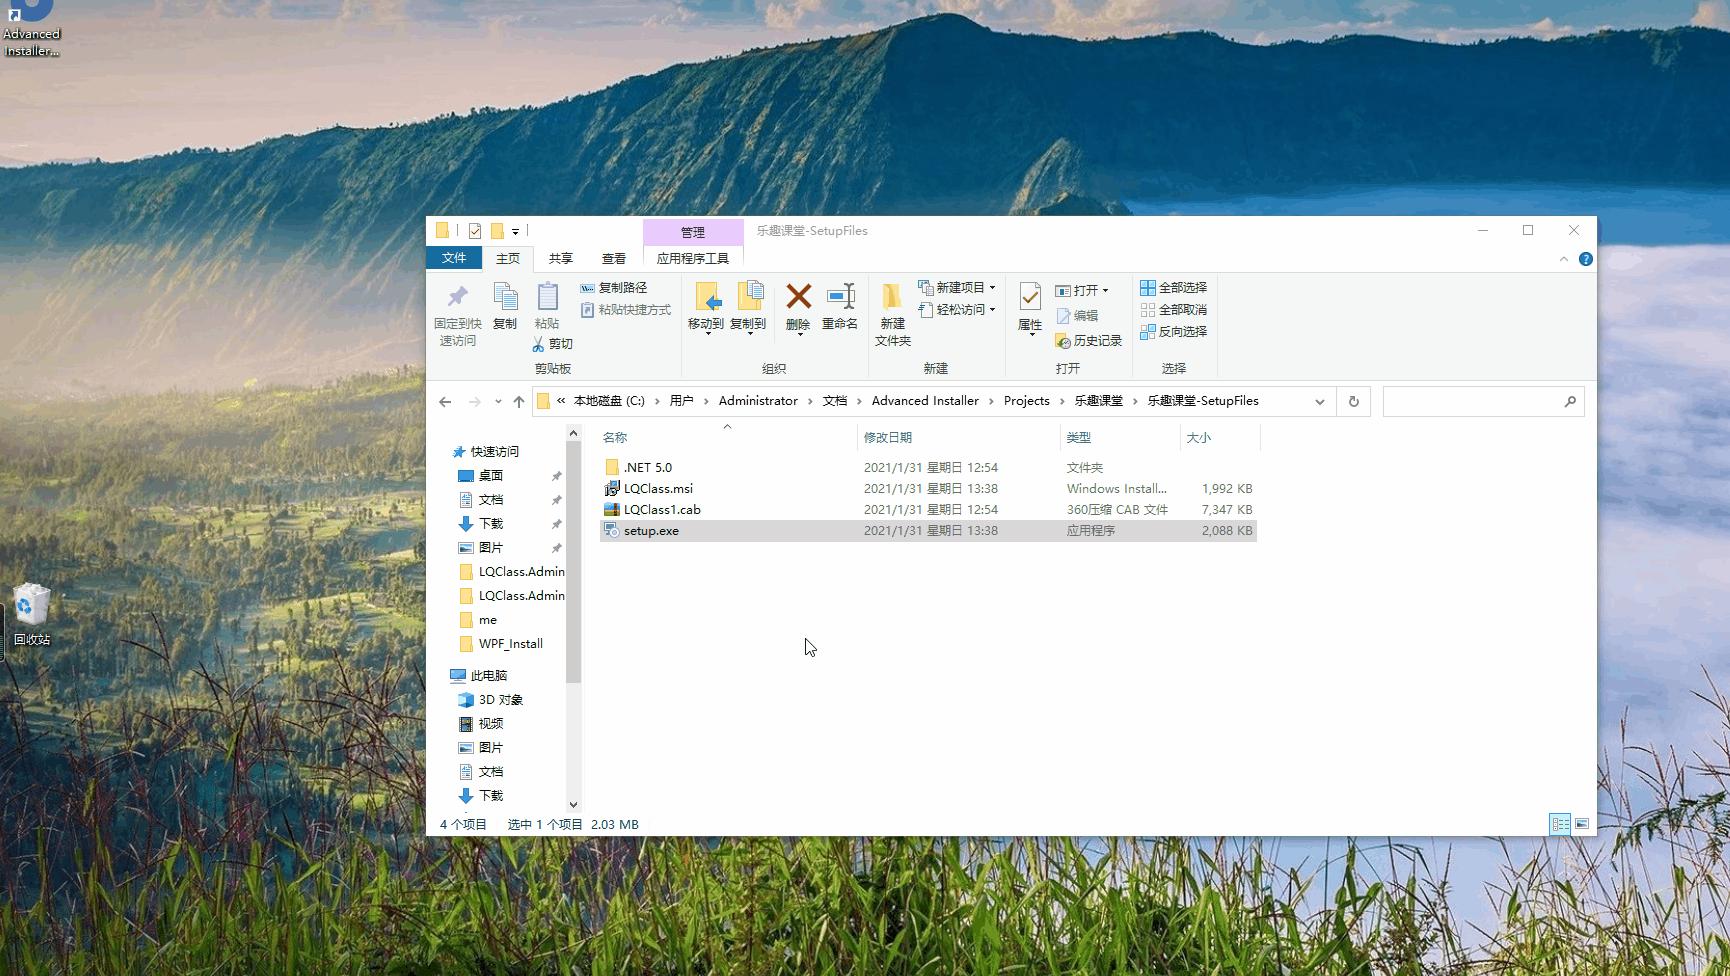Switch to details view in status bar
The width and height of the screenshot is (1730, 976).
[1560, 824]
